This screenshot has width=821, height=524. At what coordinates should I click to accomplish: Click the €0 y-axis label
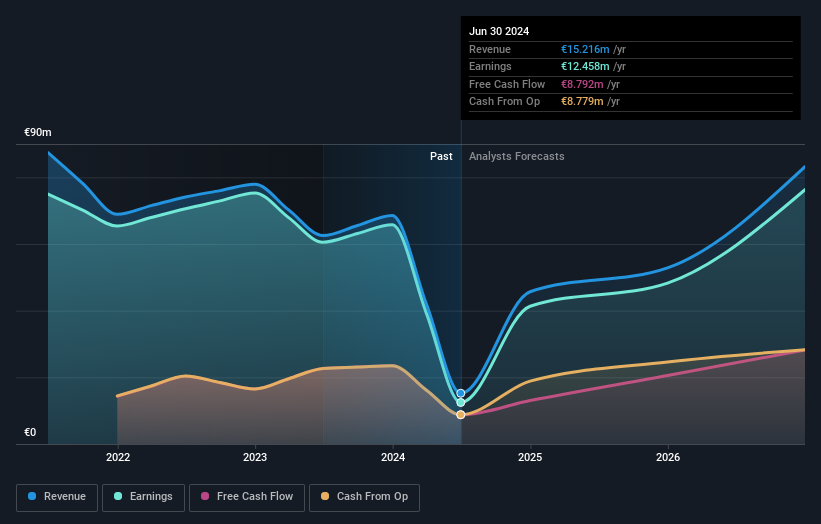click(30, 432)
